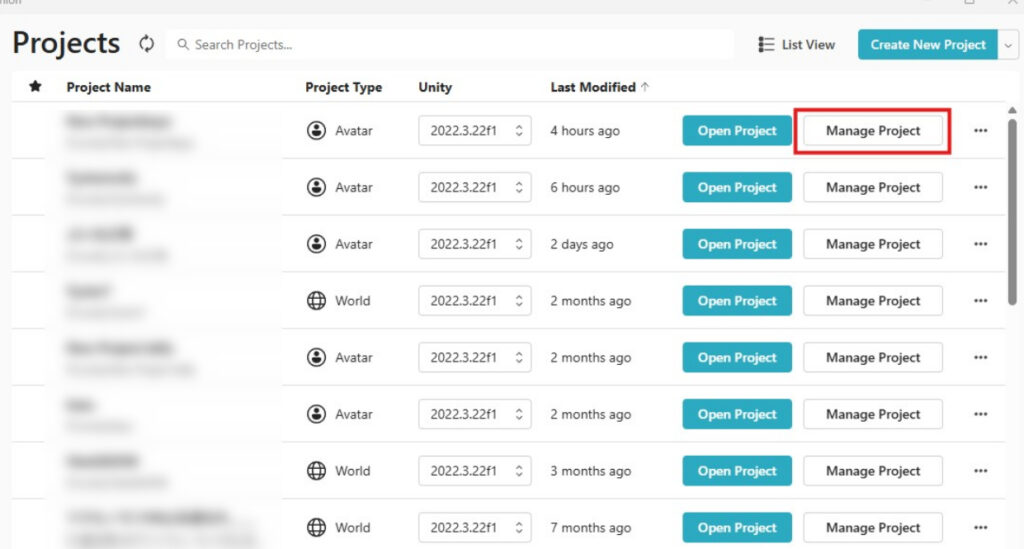The image size is (1024, 549).
Task: Click the highlighted Manage Project button in first row
Action: click(x=872, y=131)
